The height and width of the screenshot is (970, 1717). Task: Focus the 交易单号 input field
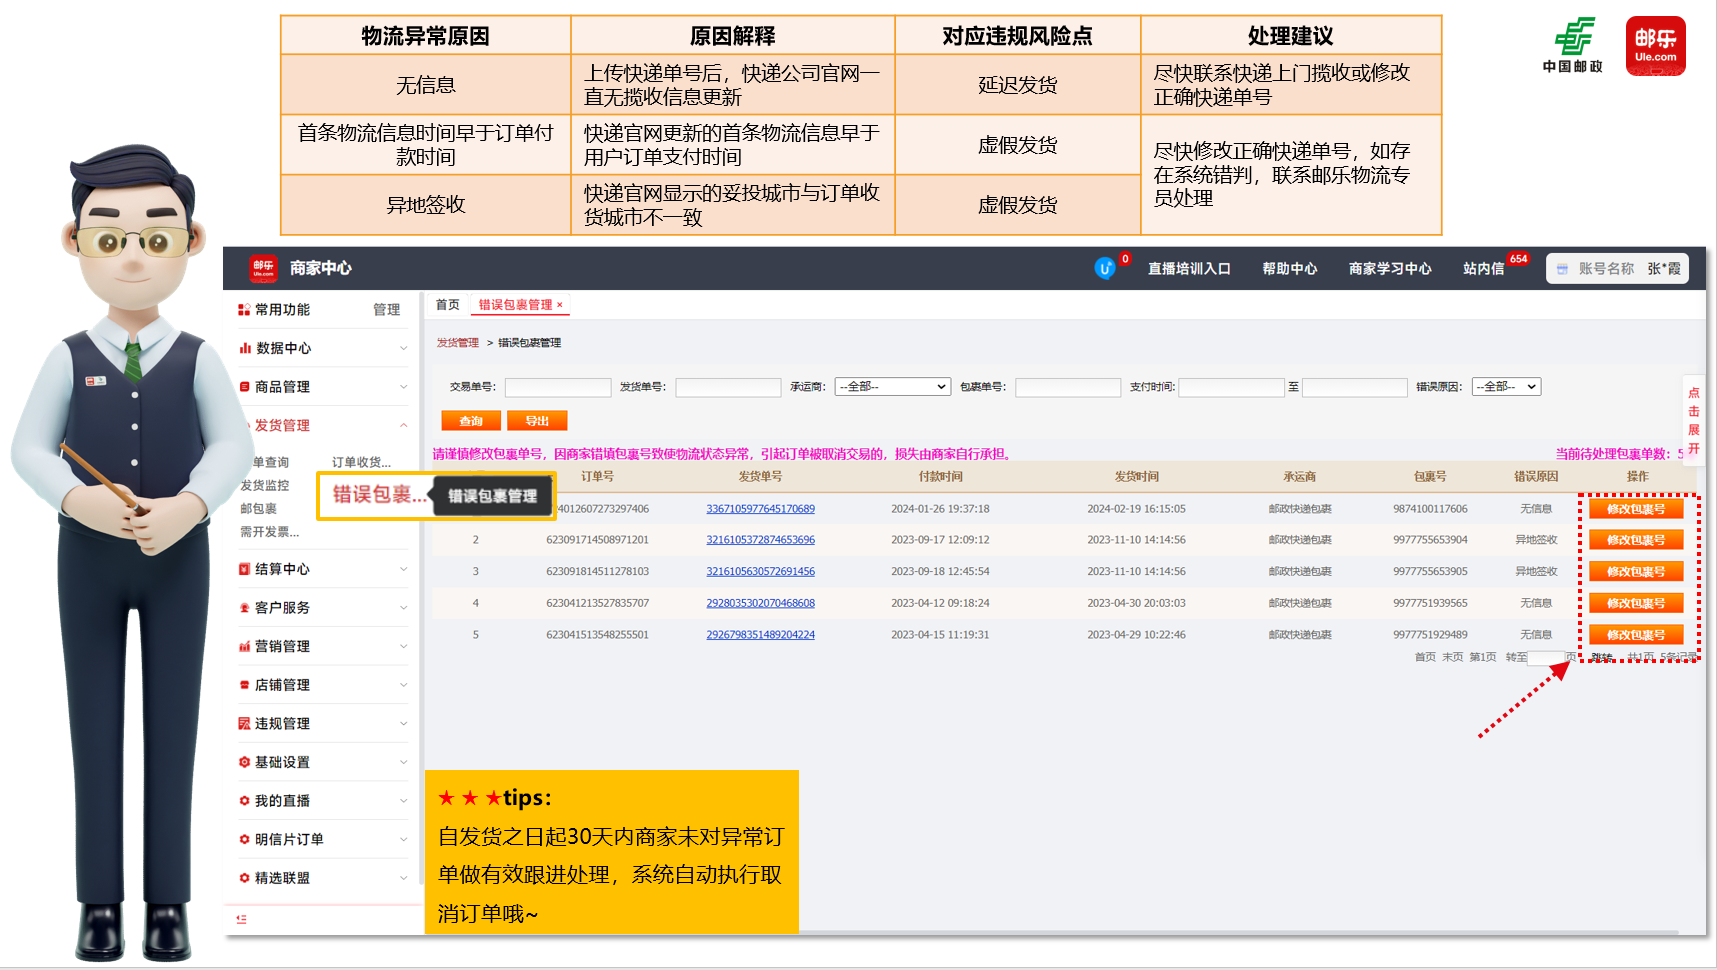(558, 388)
